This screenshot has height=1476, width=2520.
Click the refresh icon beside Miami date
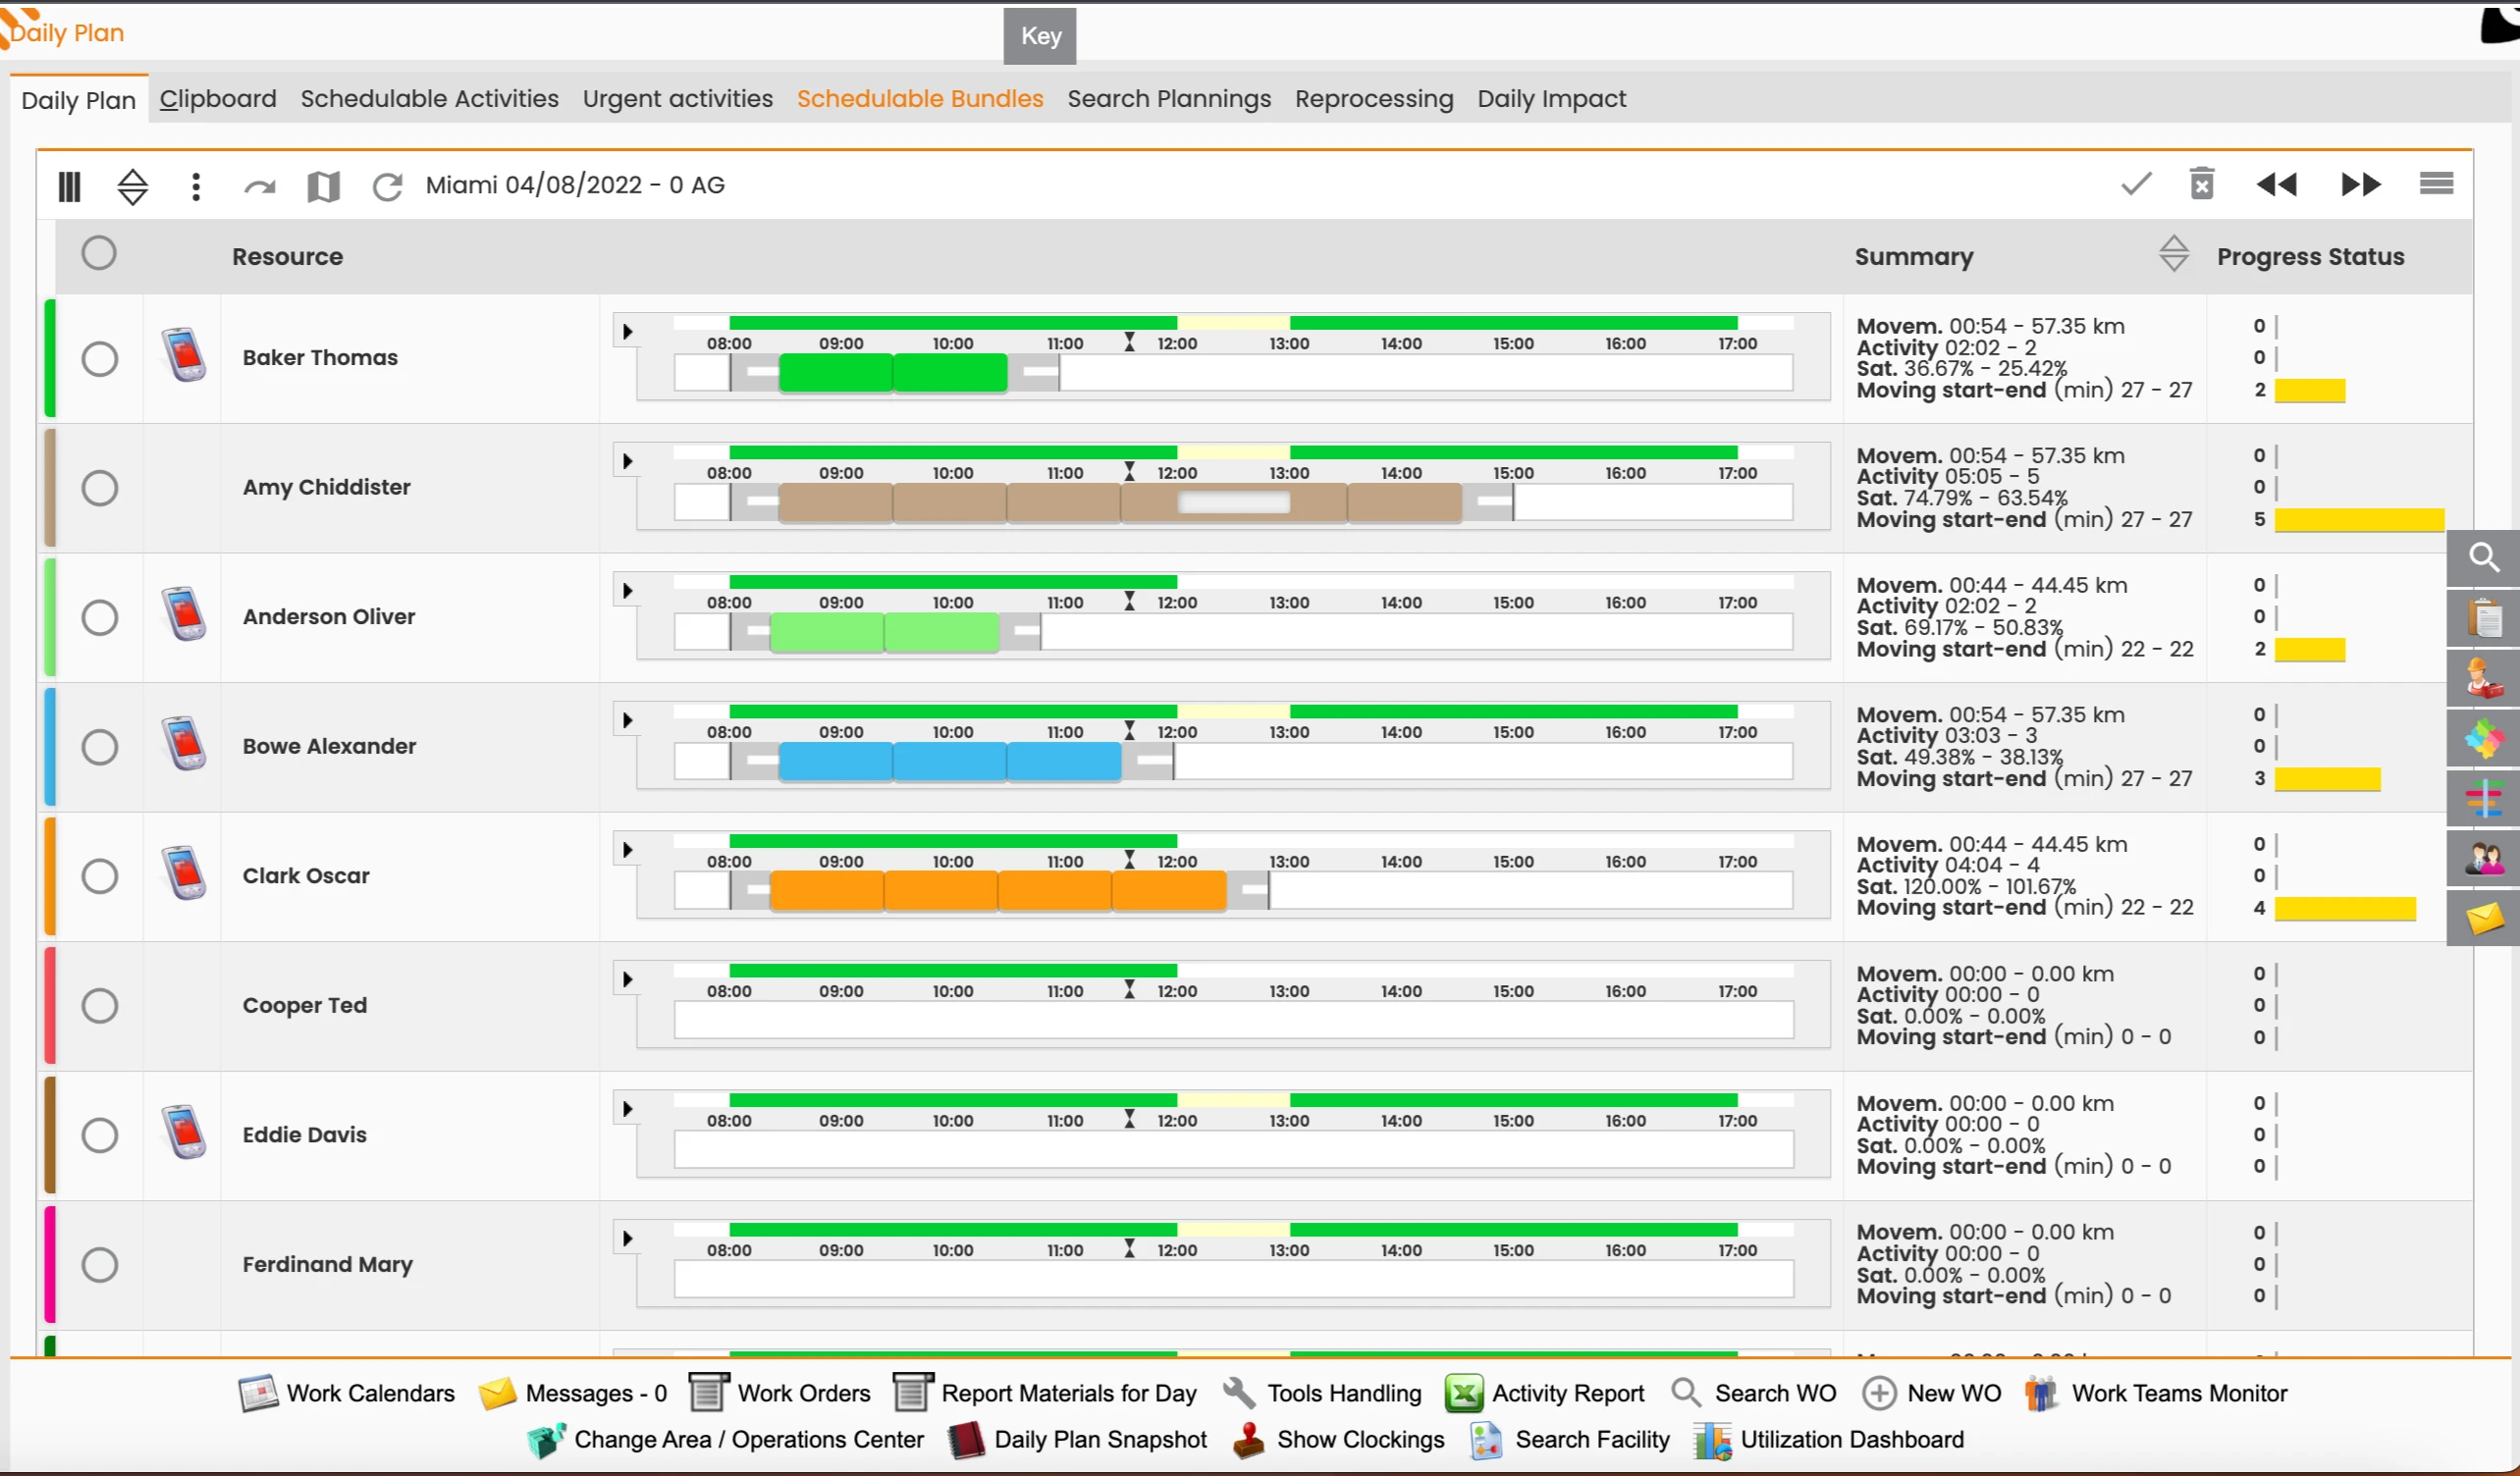(387, 186)
